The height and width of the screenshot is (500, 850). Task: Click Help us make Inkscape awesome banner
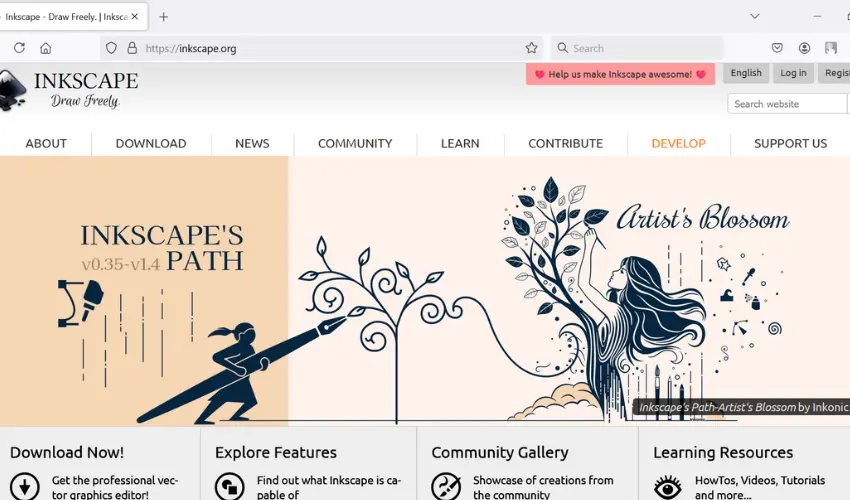[620, 74]
